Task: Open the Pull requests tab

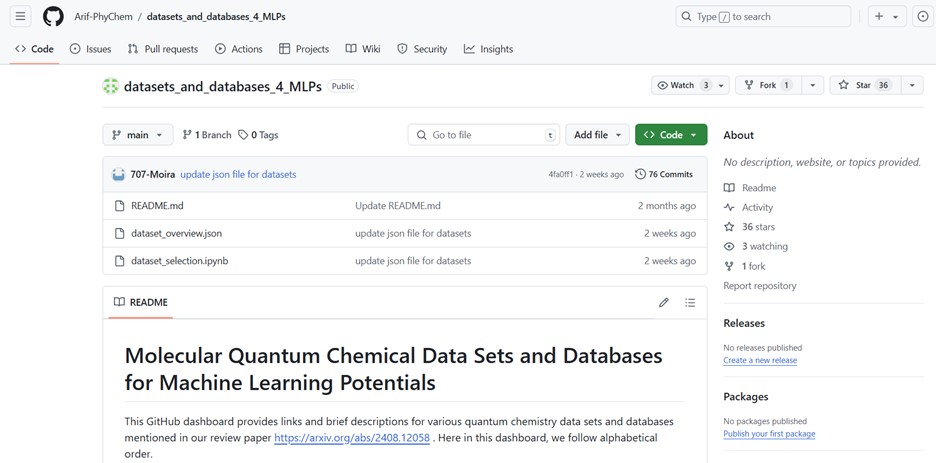Action: [x=163, y=49]
